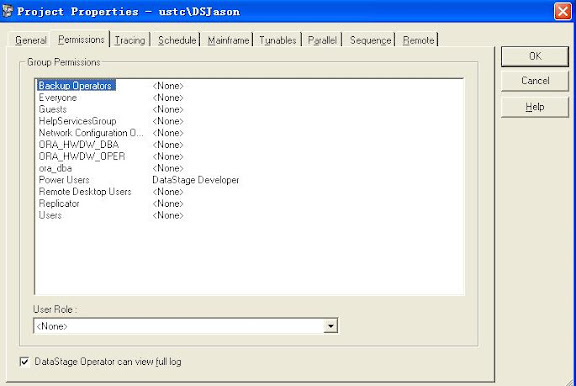Select the ora_dba group
Screen dimensions: 576x386
pyautogui.click(x=55, y=168)
